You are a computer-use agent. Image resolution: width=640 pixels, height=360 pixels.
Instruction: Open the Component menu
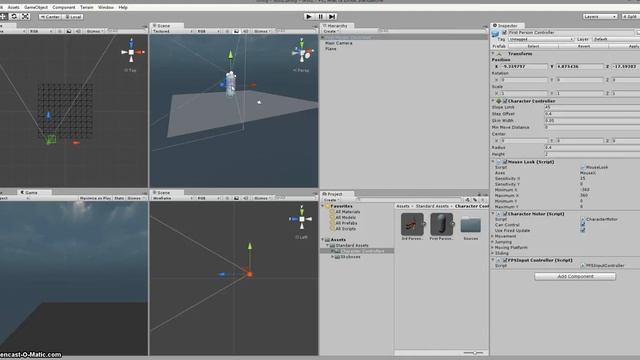(64, 7)
